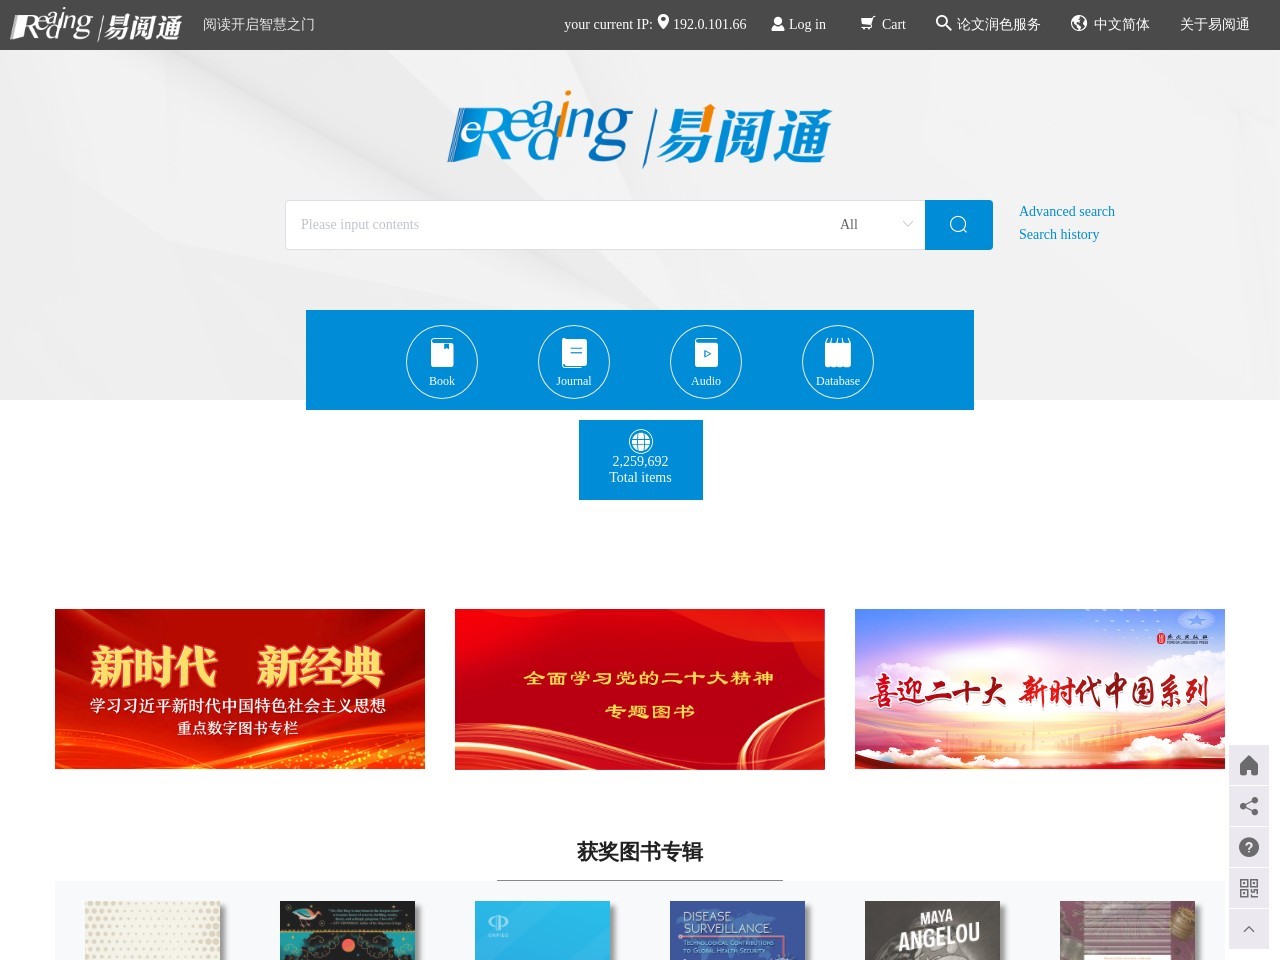Open the Journal category icon
1280x960 pixels.
574,362
